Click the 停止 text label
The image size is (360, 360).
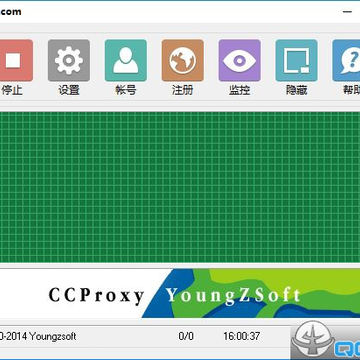pos(12,90)
